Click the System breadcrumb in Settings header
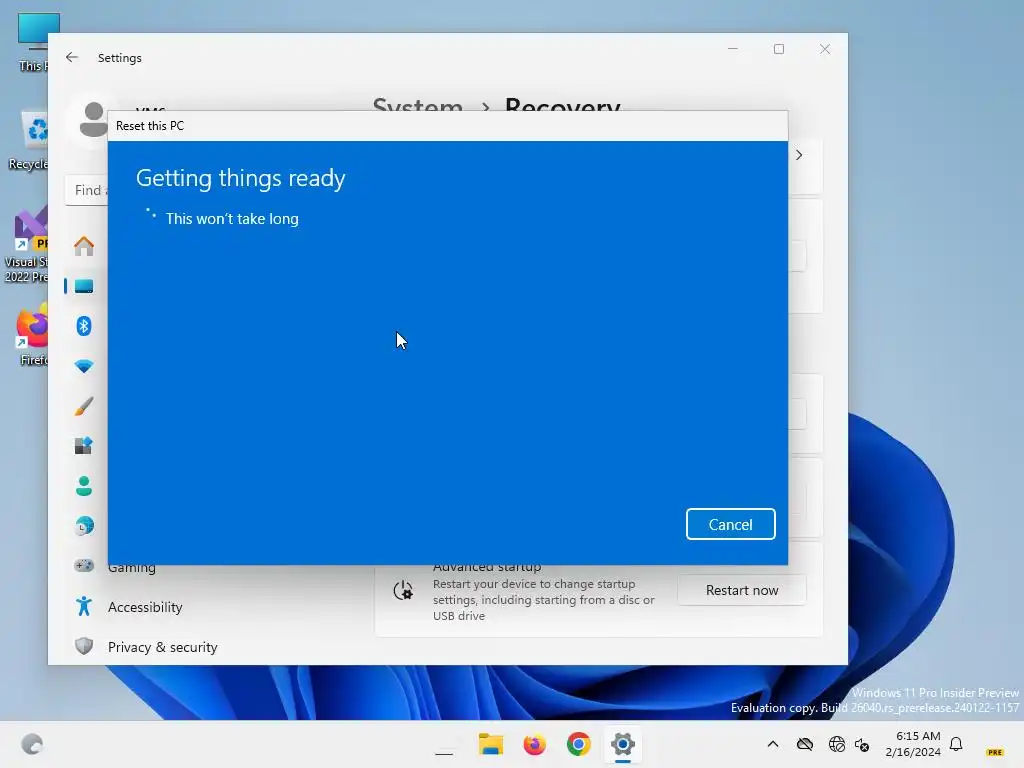 tap(417, 106)
